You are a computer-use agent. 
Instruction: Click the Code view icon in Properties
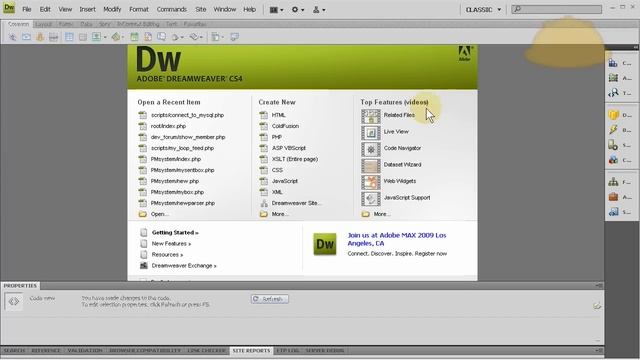13,302
